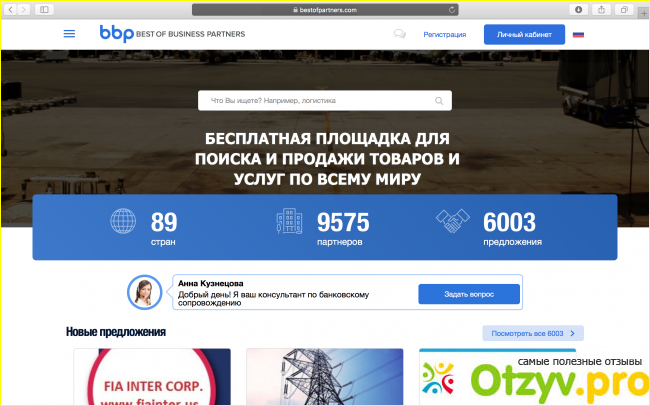Image resolution: width=650 pixels, height=406 pixels.
Task: Open Safari downloads icon
Action: [x=578, y=9]
